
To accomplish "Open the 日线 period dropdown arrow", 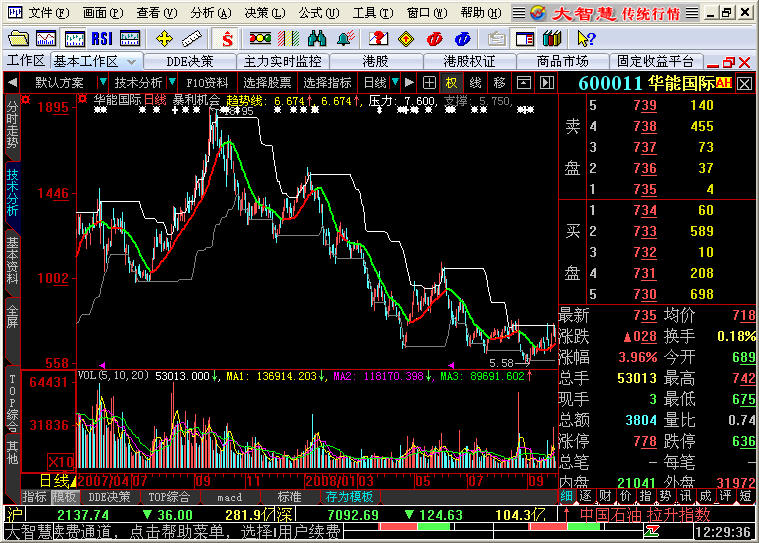I will [x=395, y=82].
